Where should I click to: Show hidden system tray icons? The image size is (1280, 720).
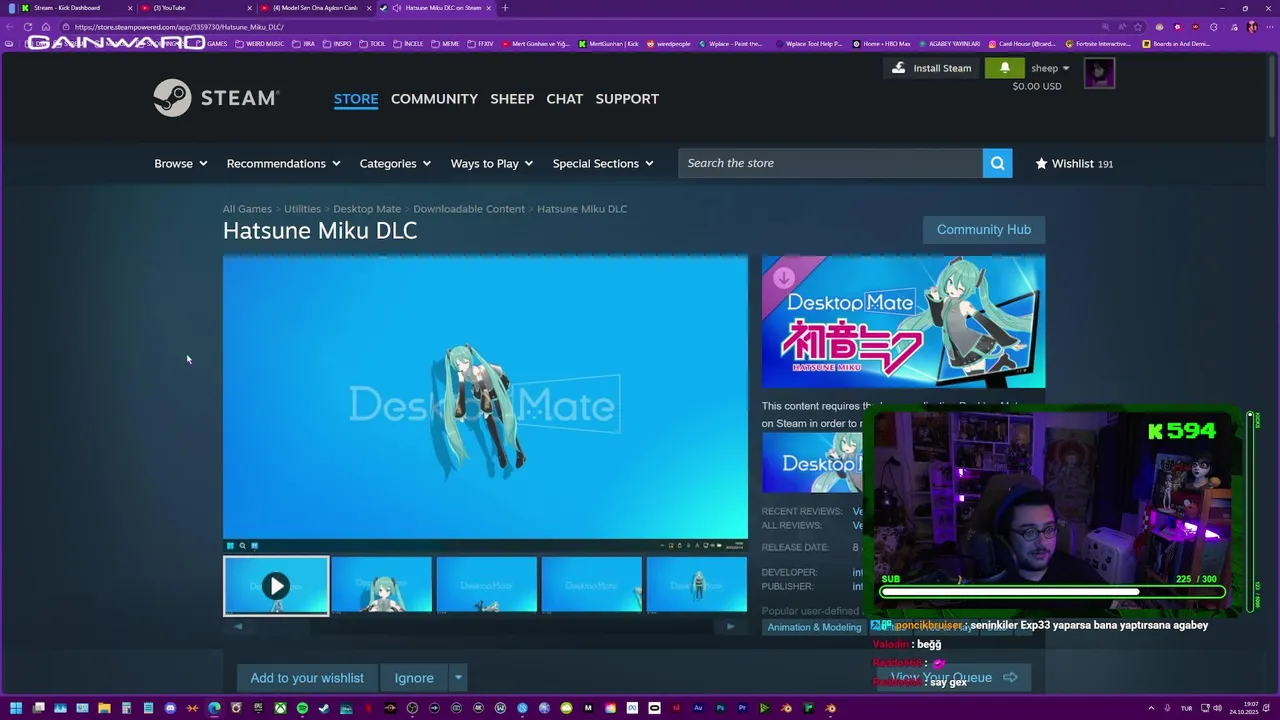point(1151,708)
